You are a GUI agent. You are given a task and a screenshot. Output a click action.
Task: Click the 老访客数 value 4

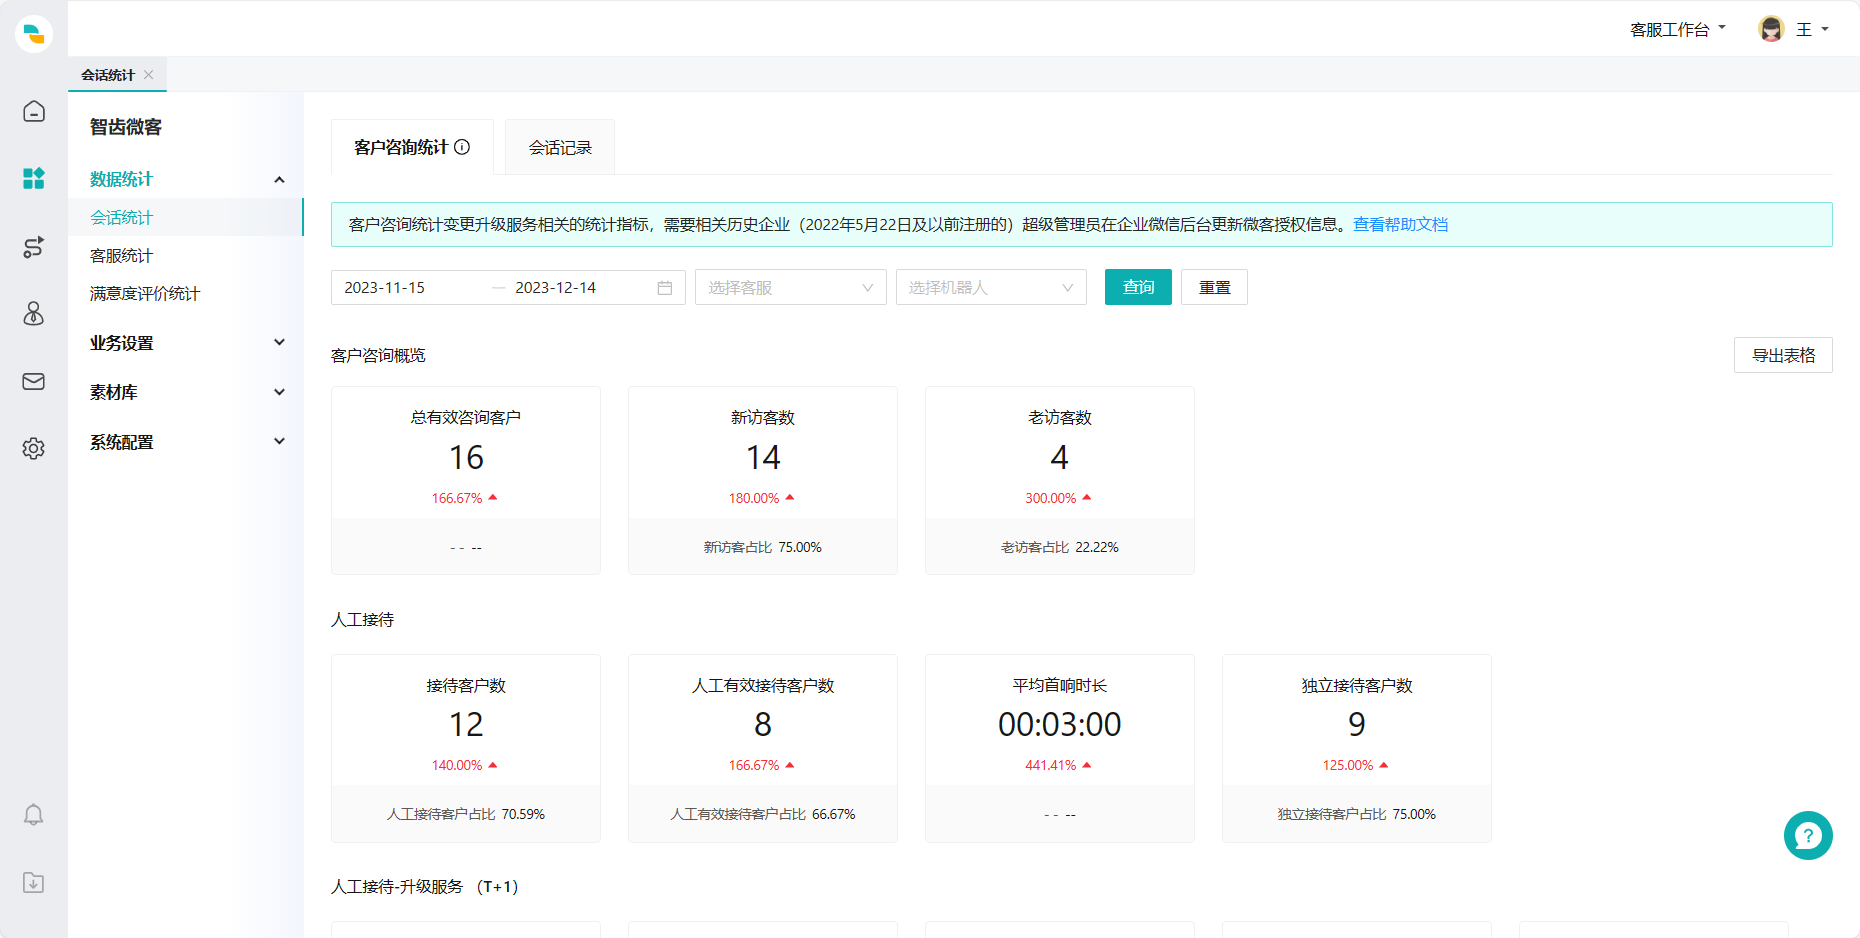pos(1060,458)
